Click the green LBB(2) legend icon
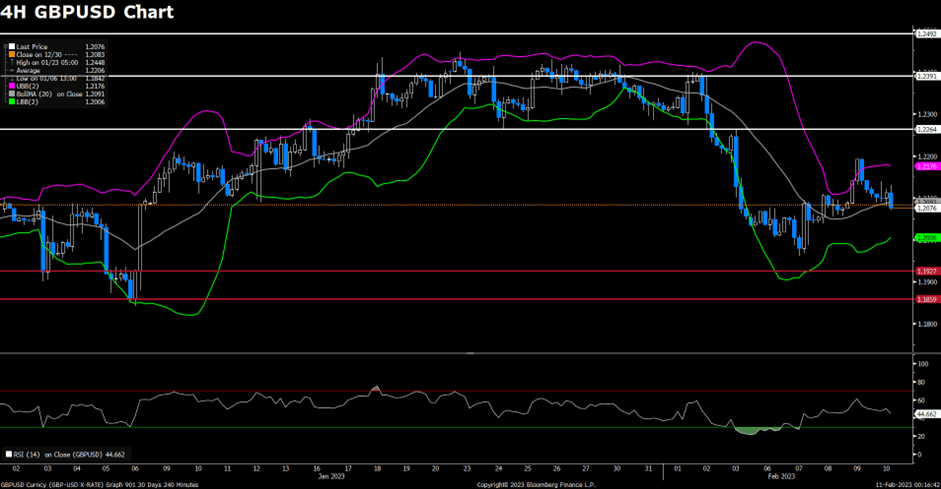 (10, 101)
